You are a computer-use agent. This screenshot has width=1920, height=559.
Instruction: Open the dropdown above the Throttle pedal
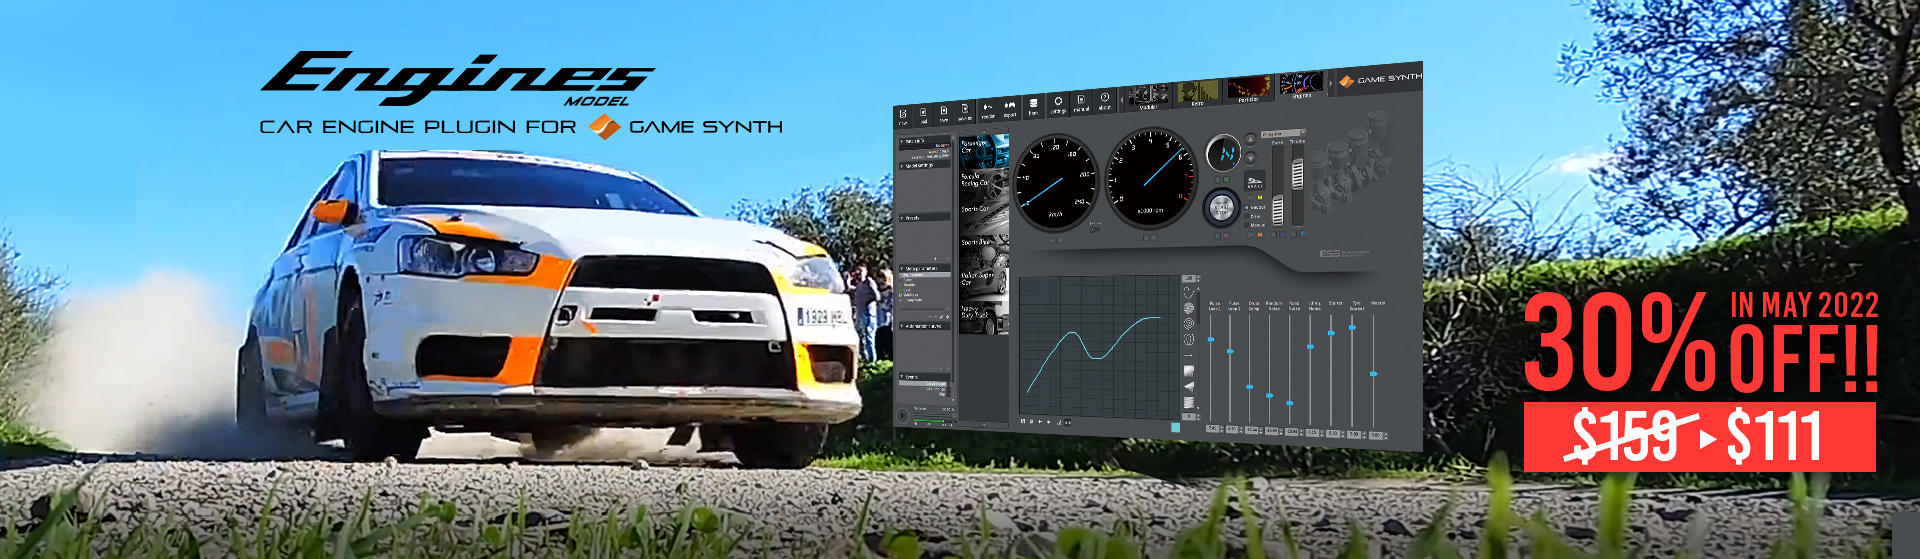[1283, 133]
